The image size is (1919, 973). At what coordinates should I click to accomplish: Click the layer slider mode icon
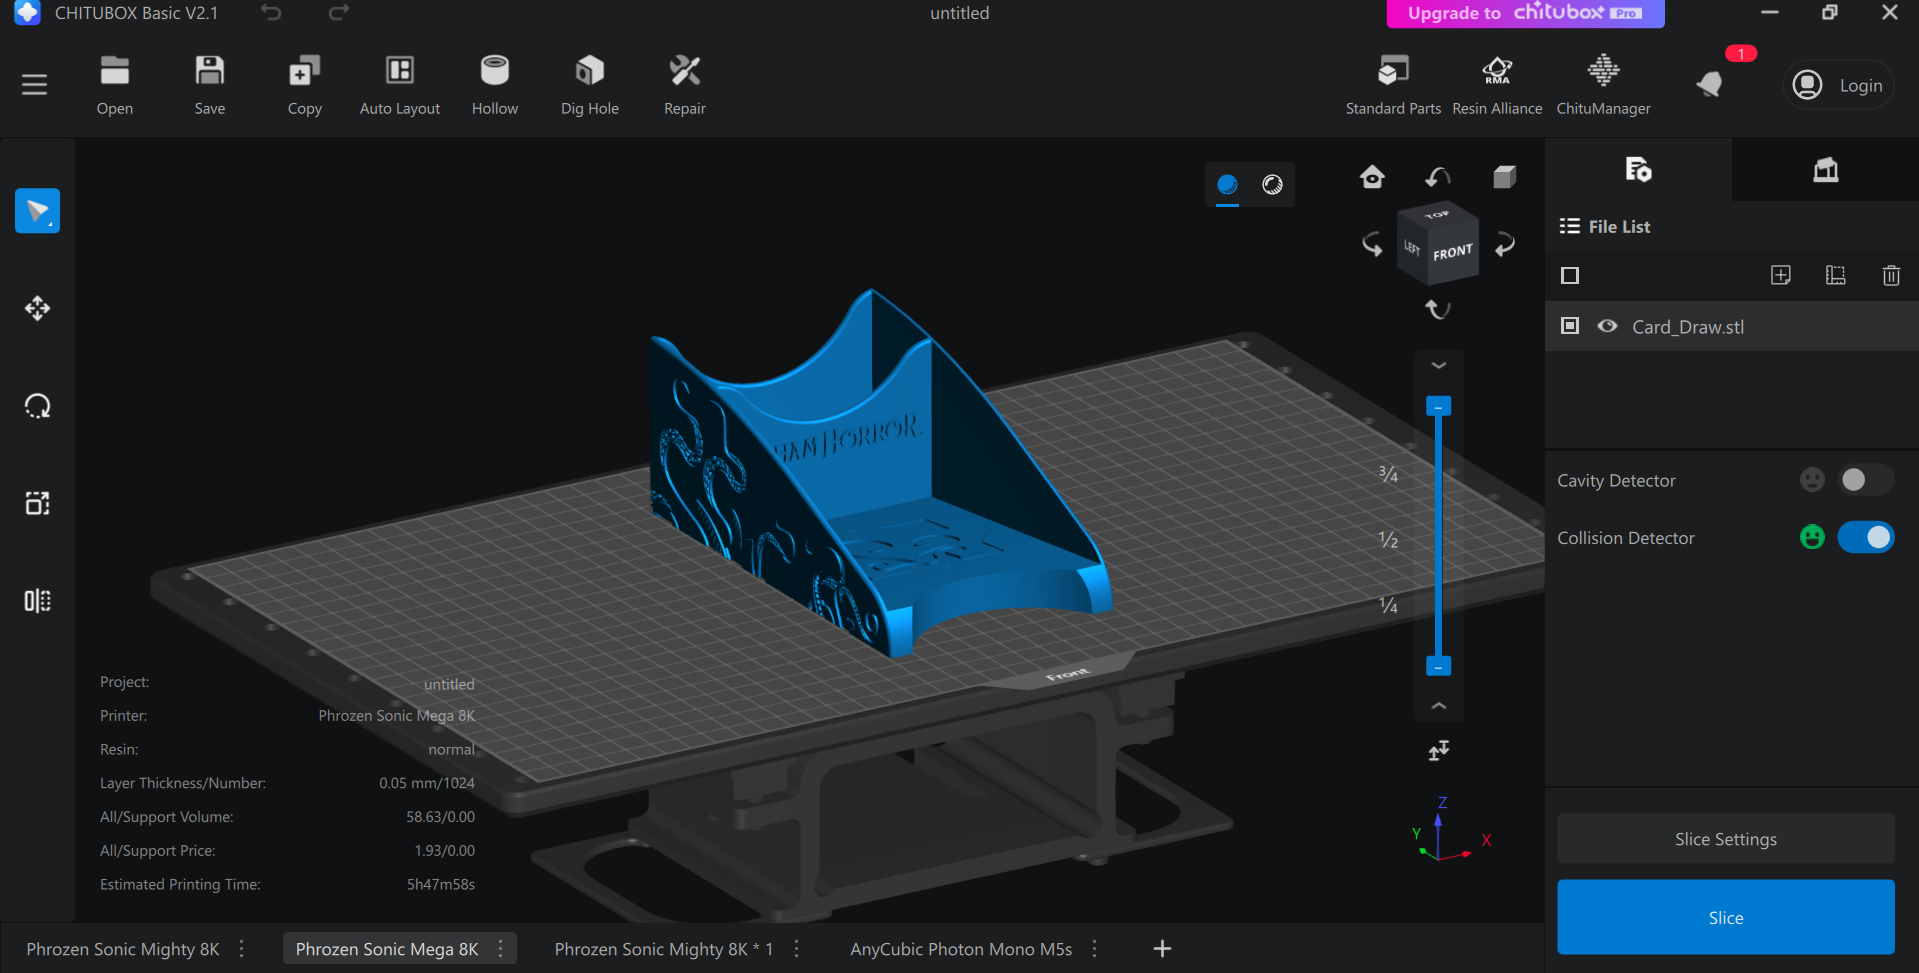(x=1438, y=750)
